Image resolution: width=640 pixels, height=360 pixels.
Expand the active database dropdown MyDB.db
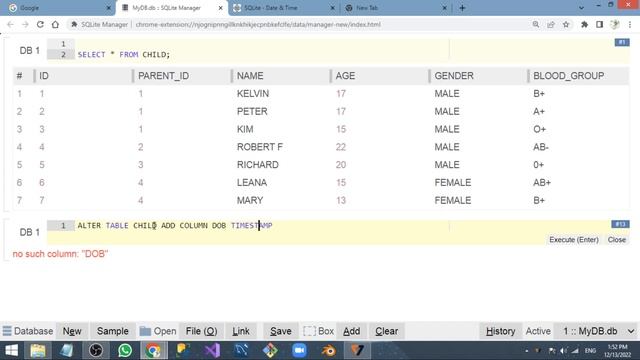pos(598,331)
